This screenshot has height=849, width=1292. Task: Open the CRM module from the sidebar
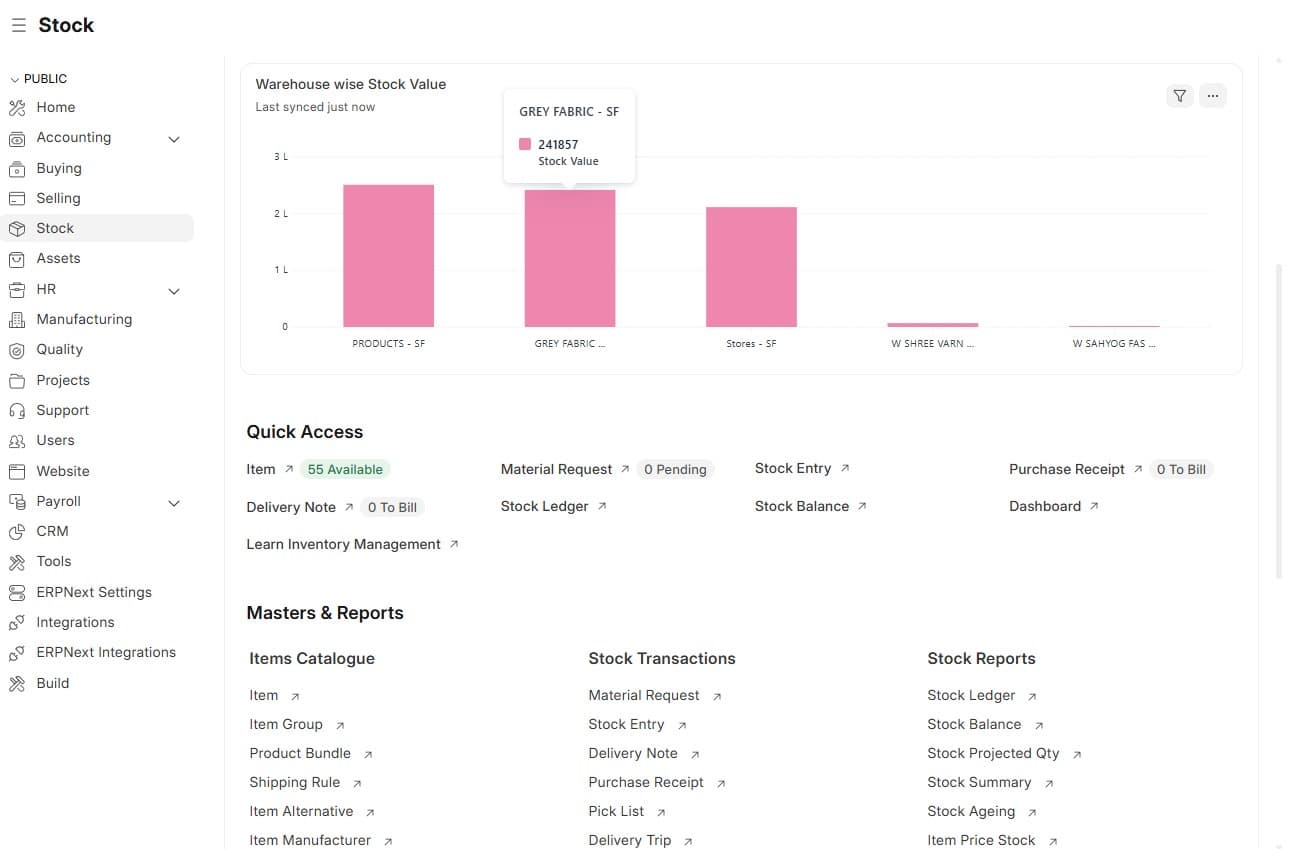17,531
